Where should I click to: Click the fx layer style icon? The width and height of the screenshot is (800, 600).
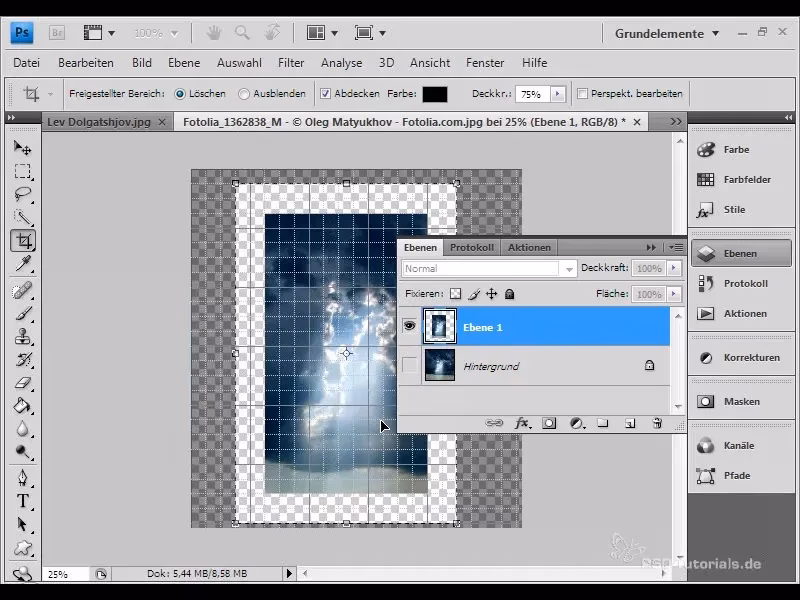click(x=521, y=423)
